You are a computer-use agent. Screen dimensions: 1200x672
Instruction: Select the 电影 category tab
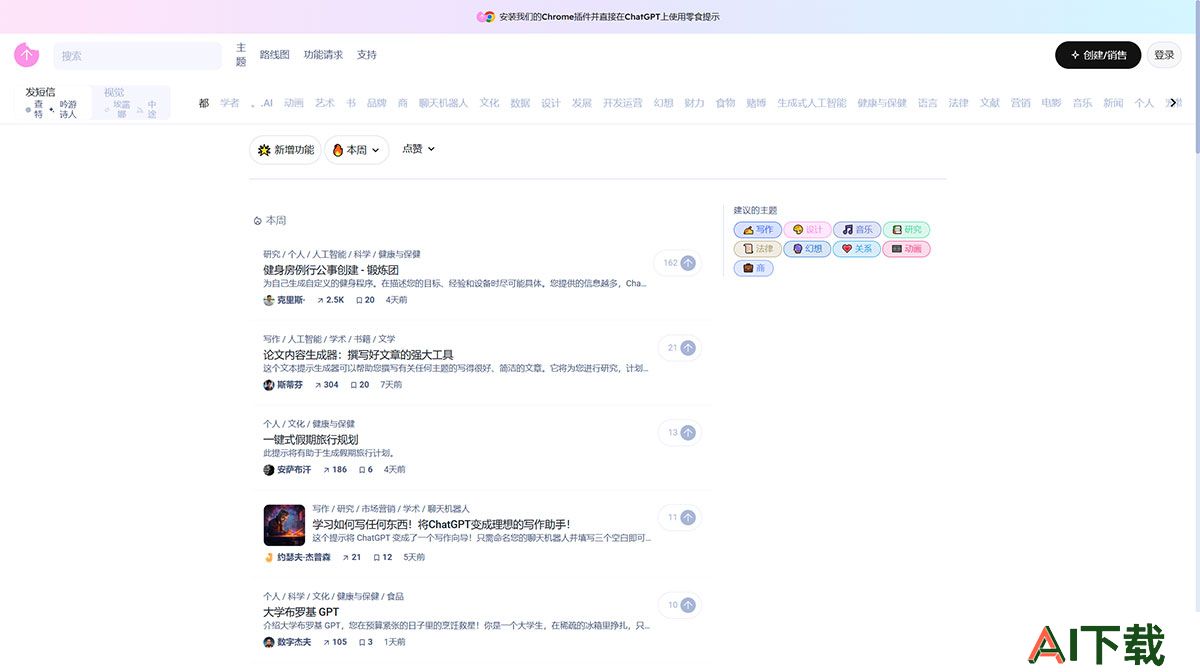pyautogui.click(x=1051, y=103)
